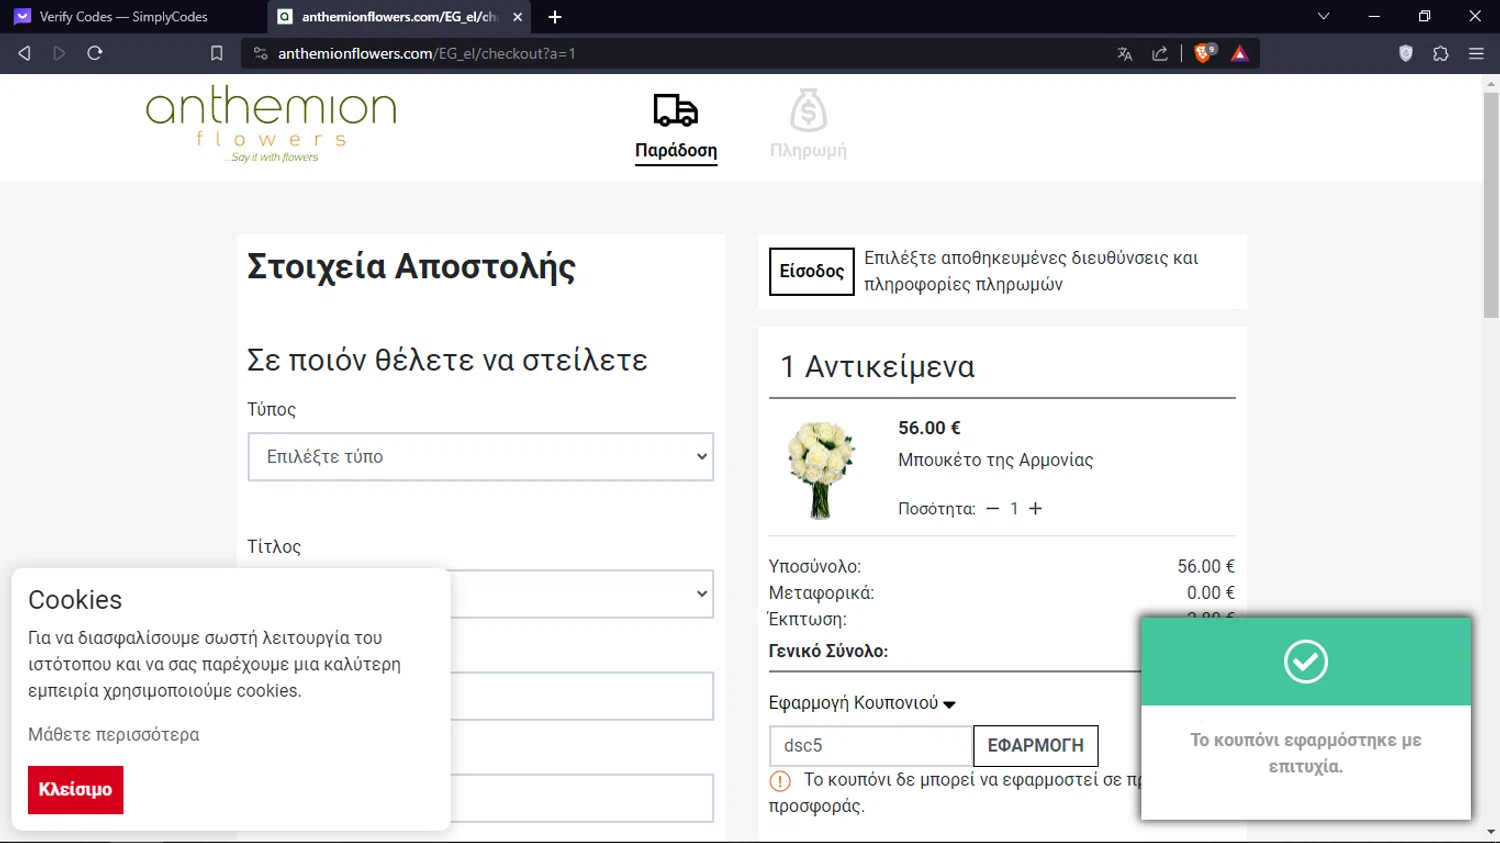1500x843 pixels.
Task: Go back to the previous page
Action: [24, 53]
